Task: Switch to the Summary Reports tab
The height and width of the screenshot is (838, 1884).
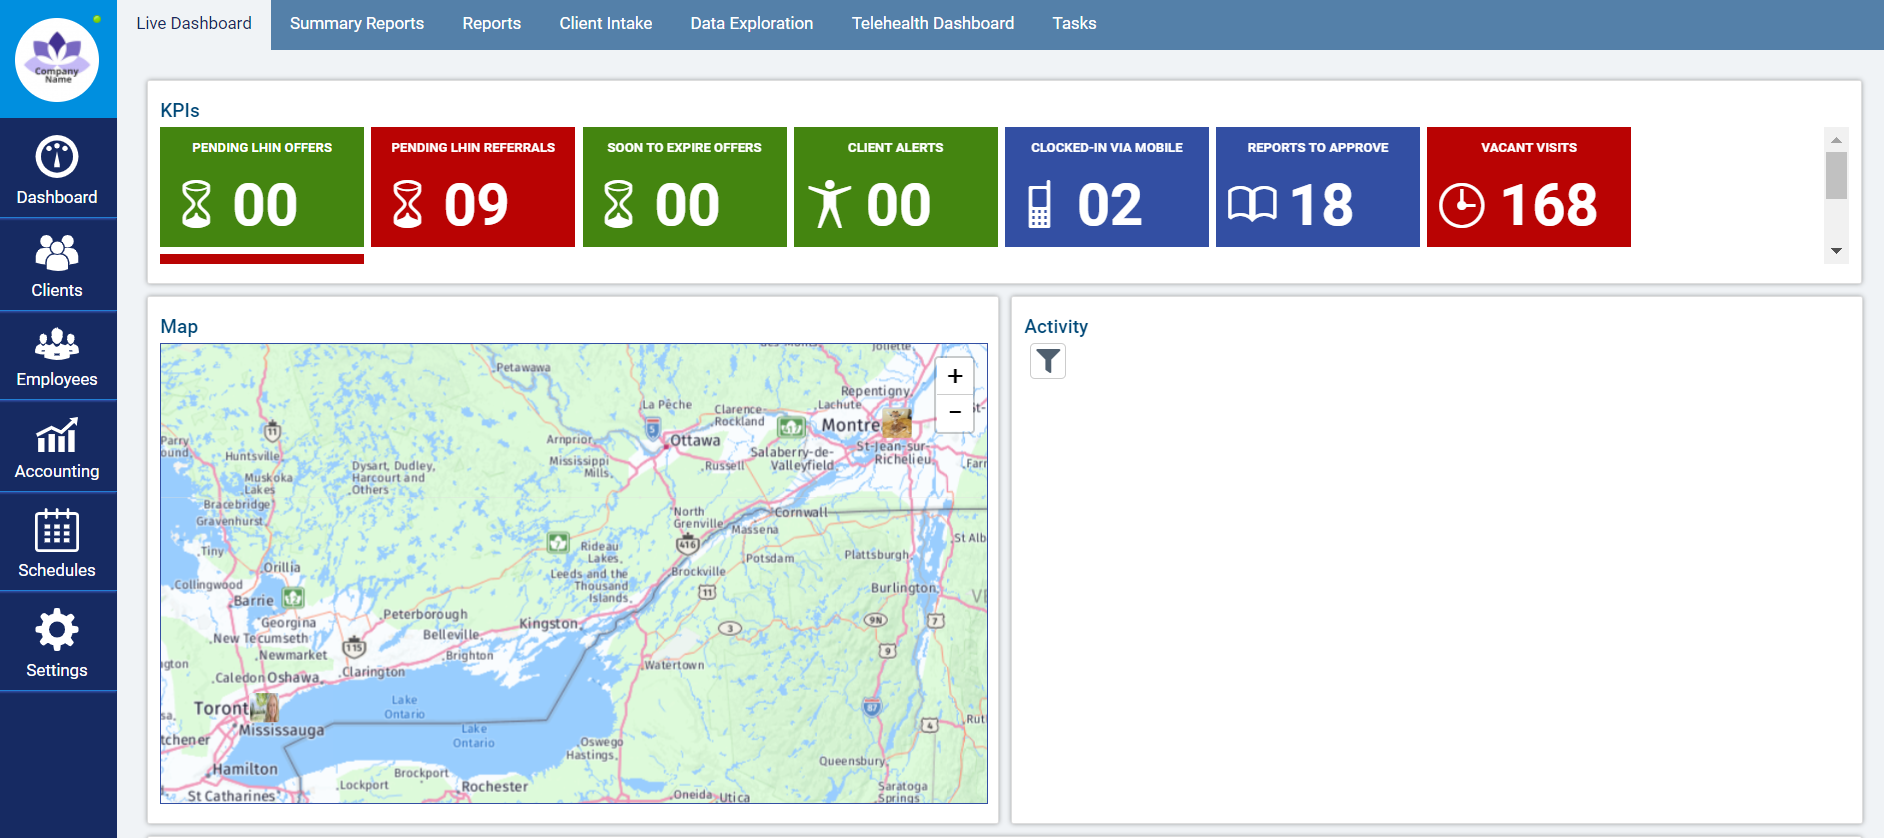Action: (x=356, y=24)
